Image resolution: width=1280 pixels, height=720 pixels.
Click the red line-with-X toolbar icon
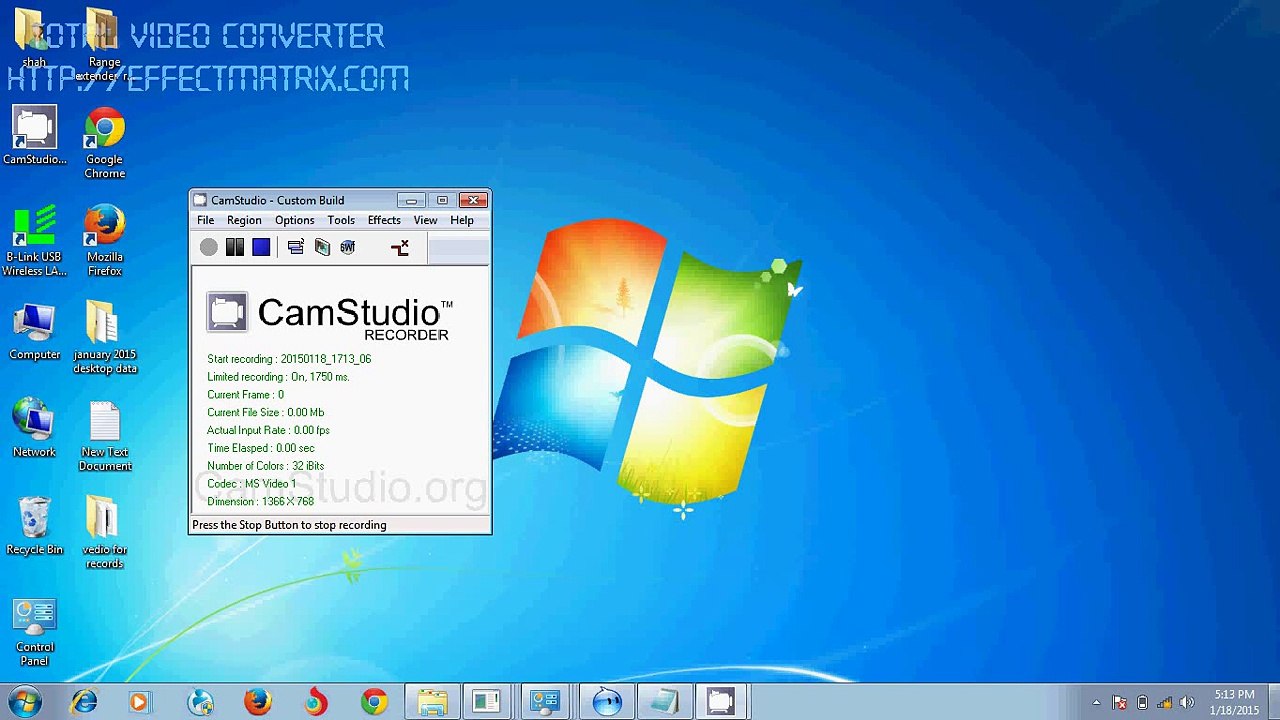(x=400, y=247)
